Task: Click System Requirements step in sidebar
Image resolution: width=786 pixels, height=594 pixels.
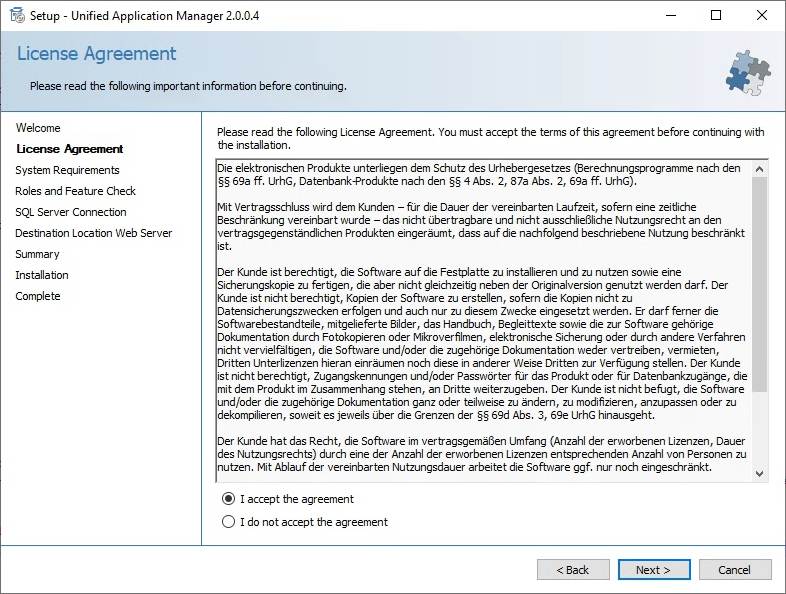Action: point(67,170)
